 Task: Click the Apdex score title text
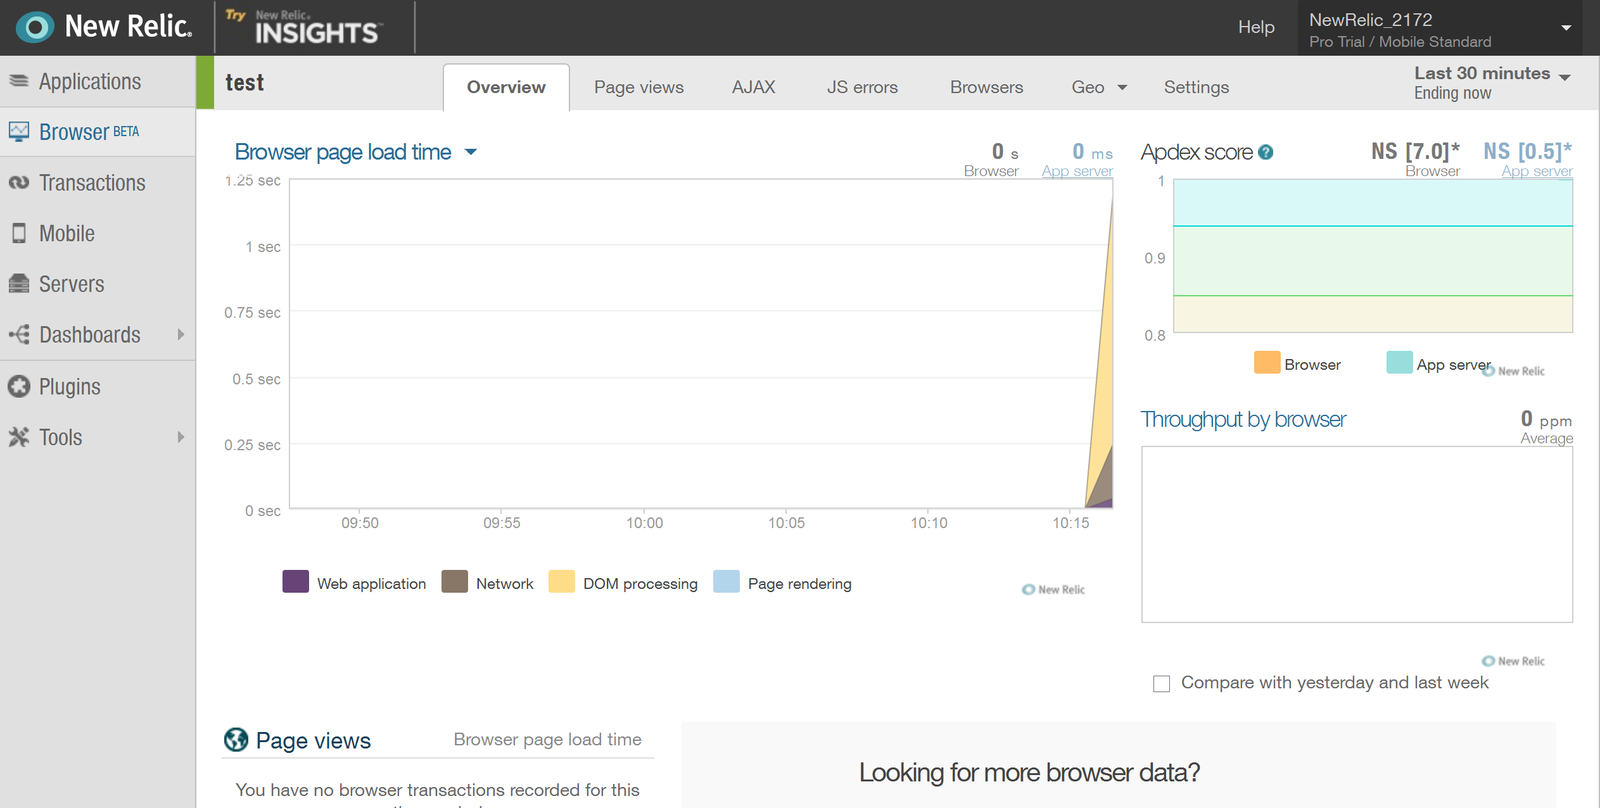(x=1197, y=152)
